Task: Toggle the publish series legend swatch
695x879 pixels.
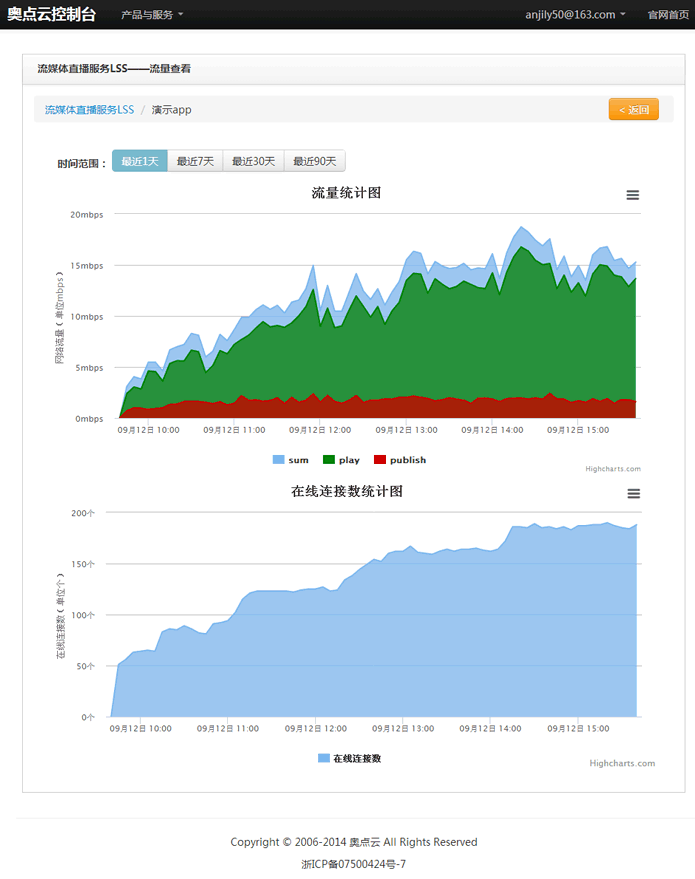Action: (x=380, y=460)
